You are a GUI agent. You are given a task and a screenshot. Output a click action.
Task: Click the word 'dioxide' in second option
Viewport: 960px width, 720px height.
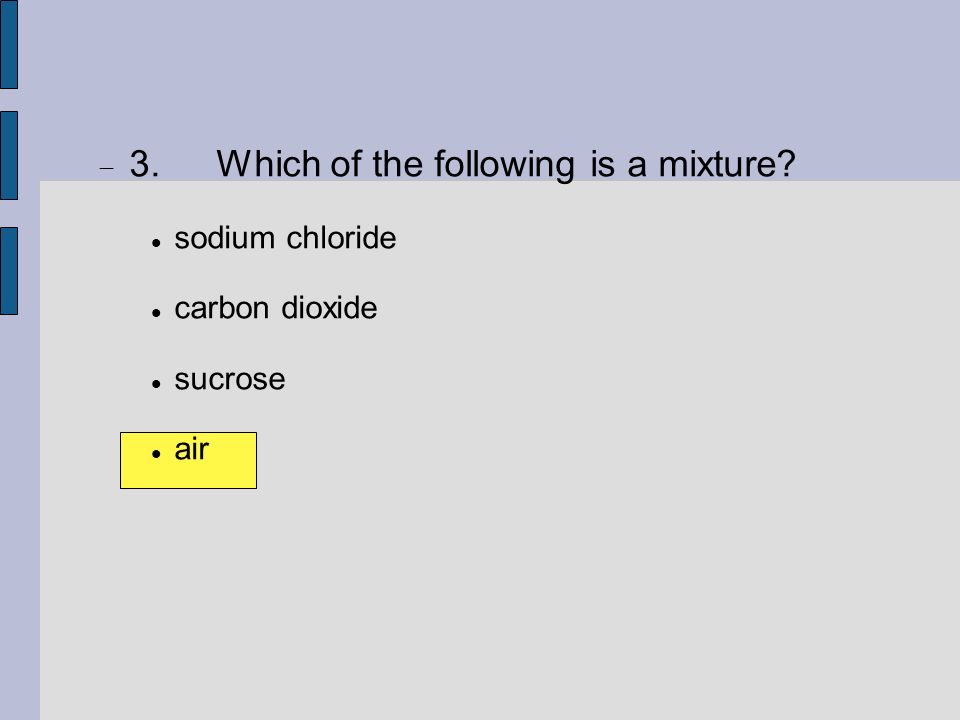[x=329, y=307]
